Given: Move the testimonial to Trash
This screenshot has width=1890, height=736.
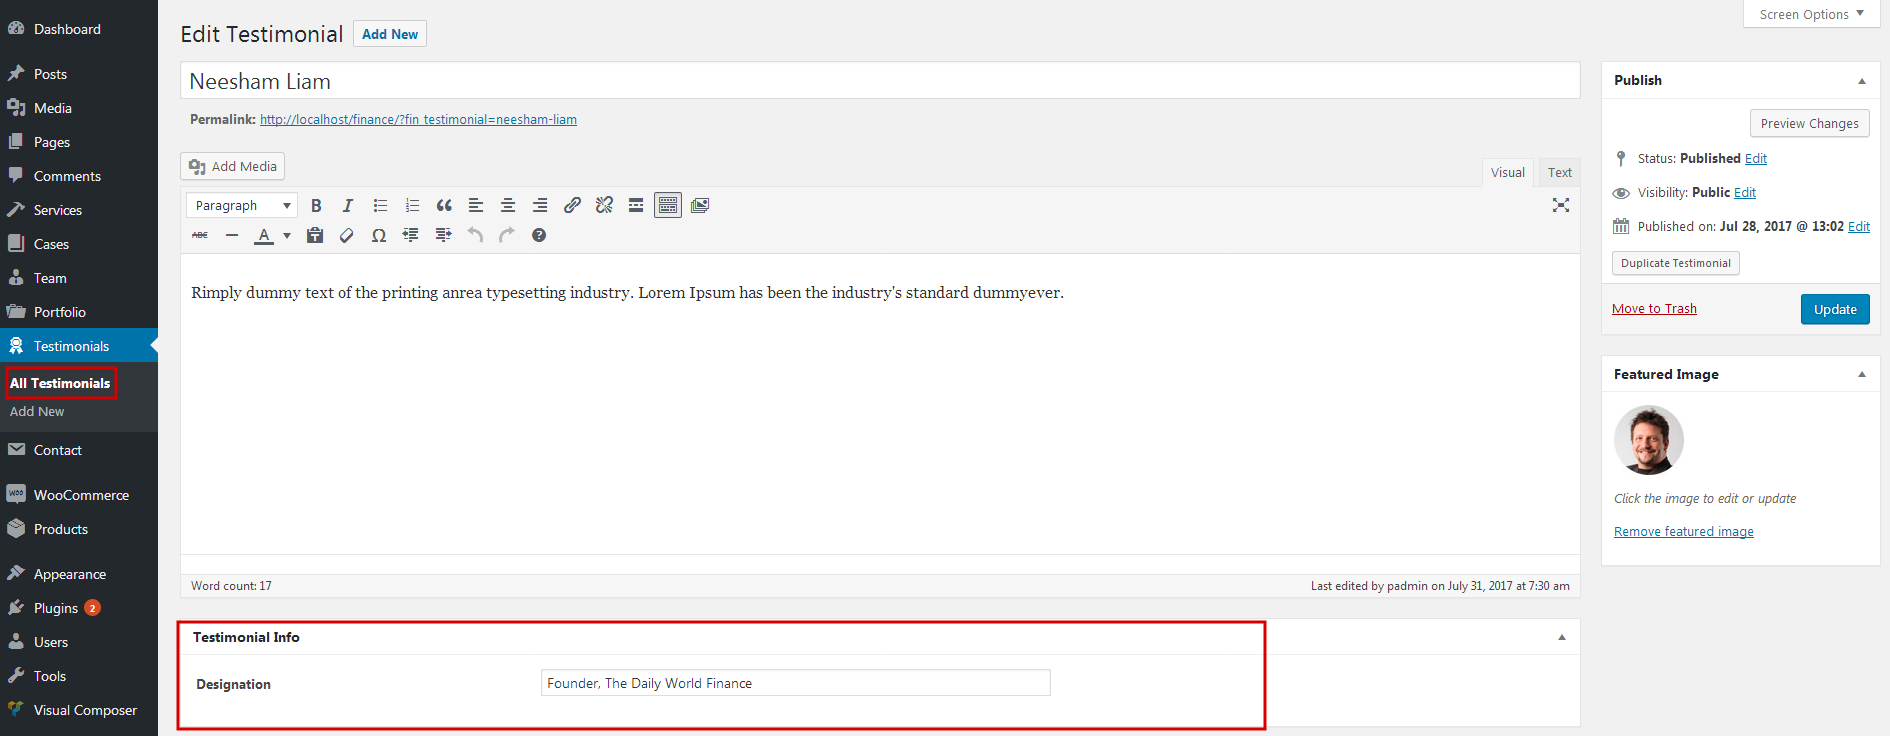Looking at the screenshot, I should (x=1654, y=308).
